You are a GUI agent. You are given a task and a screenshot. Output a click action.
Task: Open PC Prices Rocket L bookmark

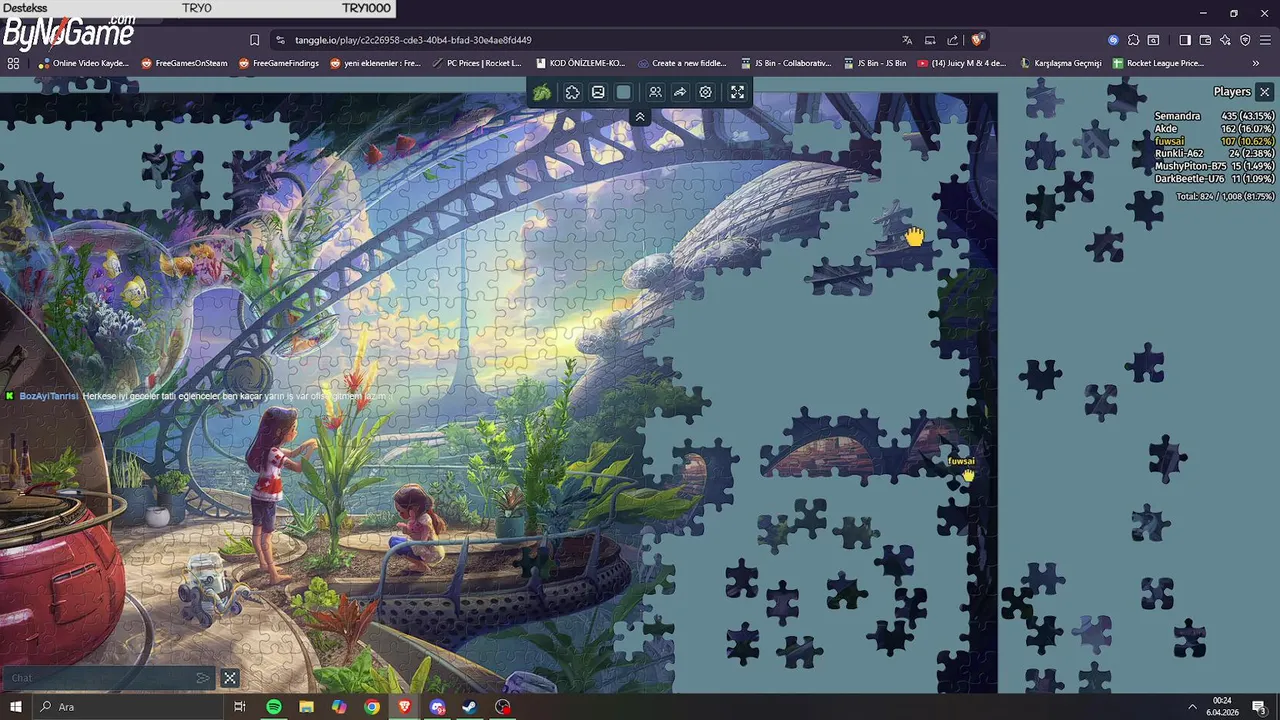[477, 63]
